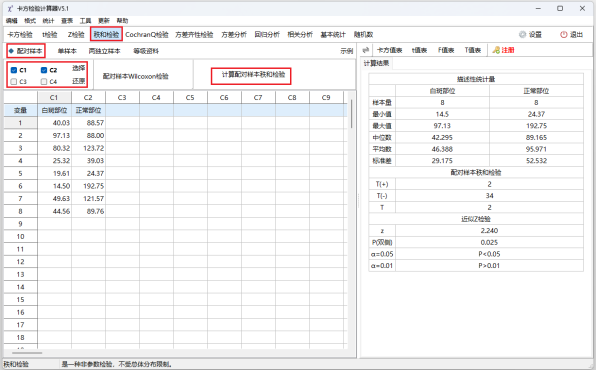Click the swap arrows icon beside 卡方值表
The image size is (596, 370).
click(366, 50)
